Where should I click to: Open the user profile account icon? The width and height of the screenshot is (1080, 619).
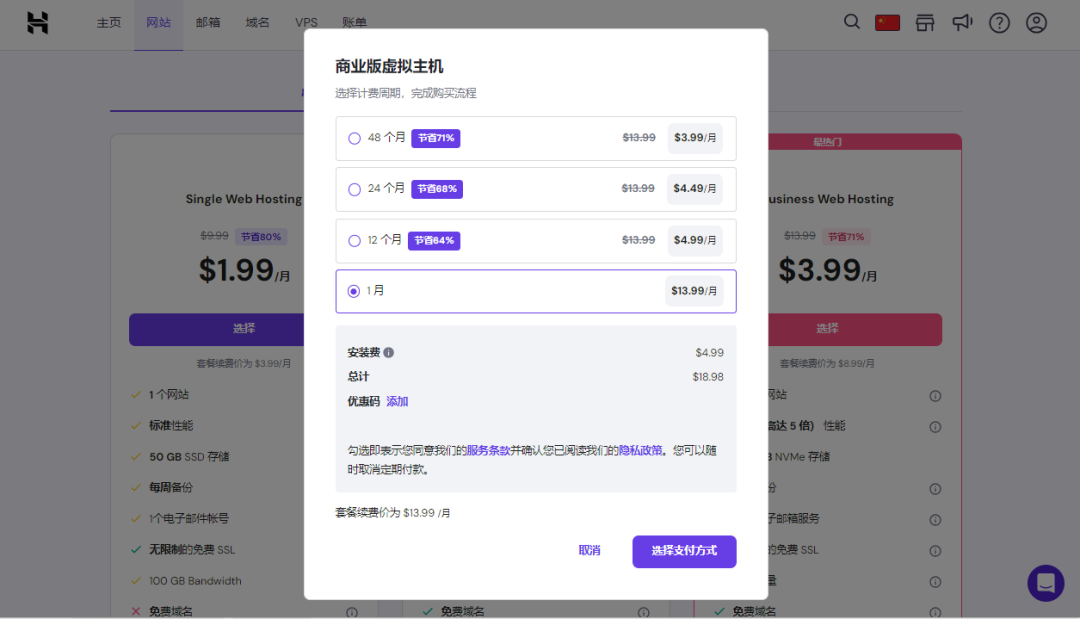coord(1036,22)
